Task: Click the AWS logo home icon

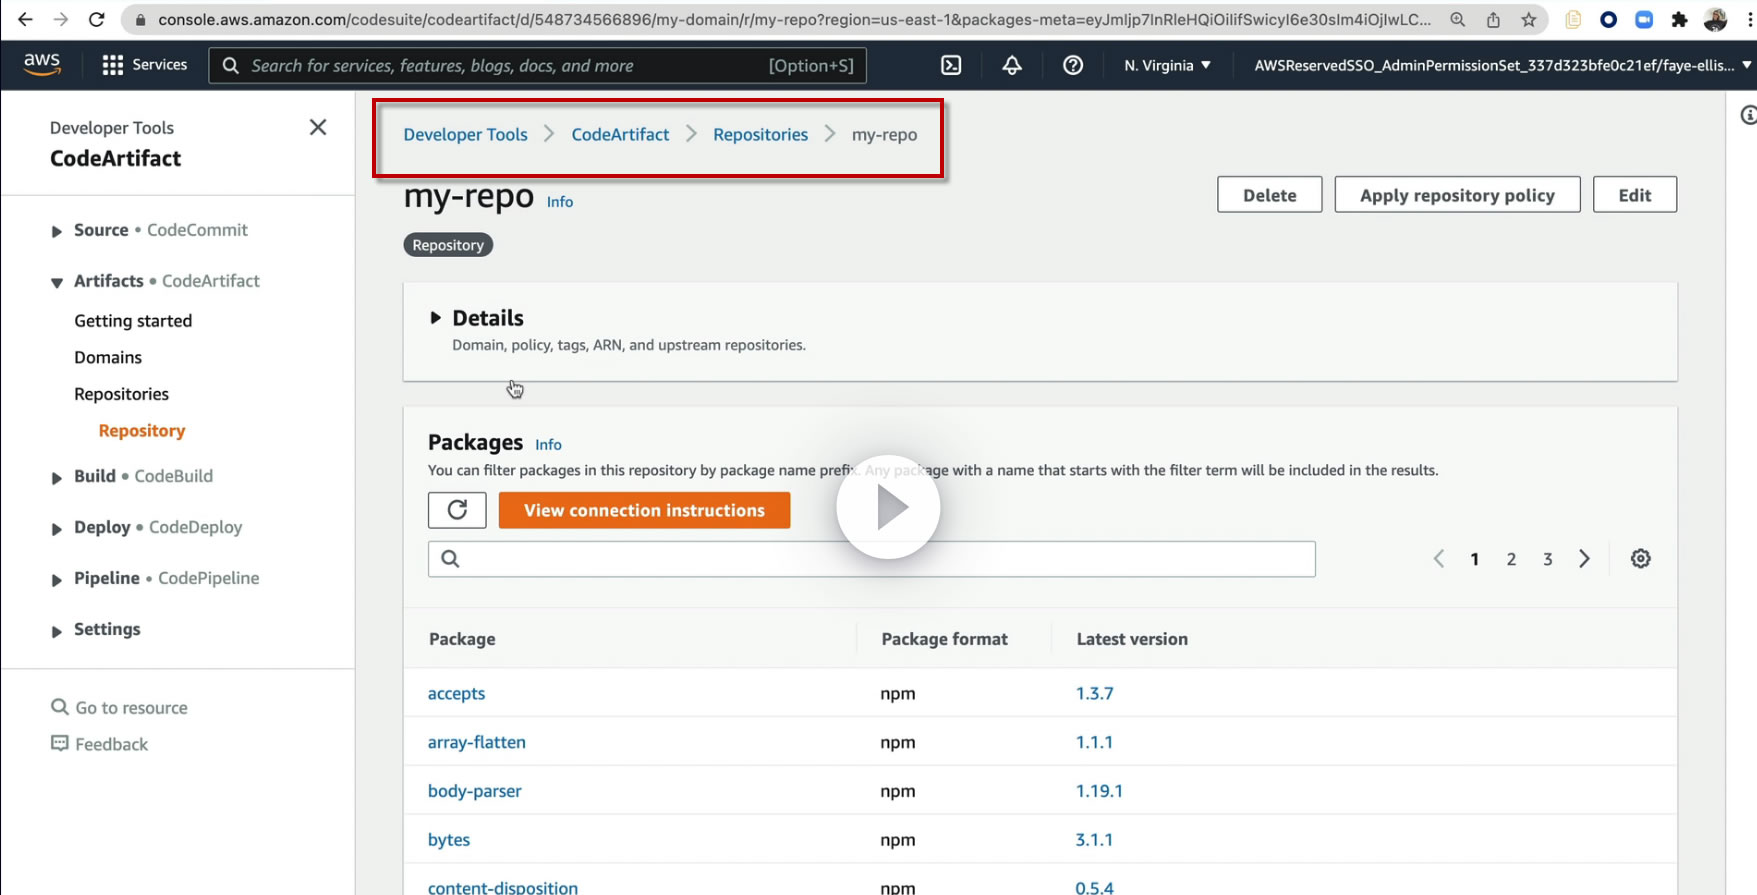Action: 42,64
